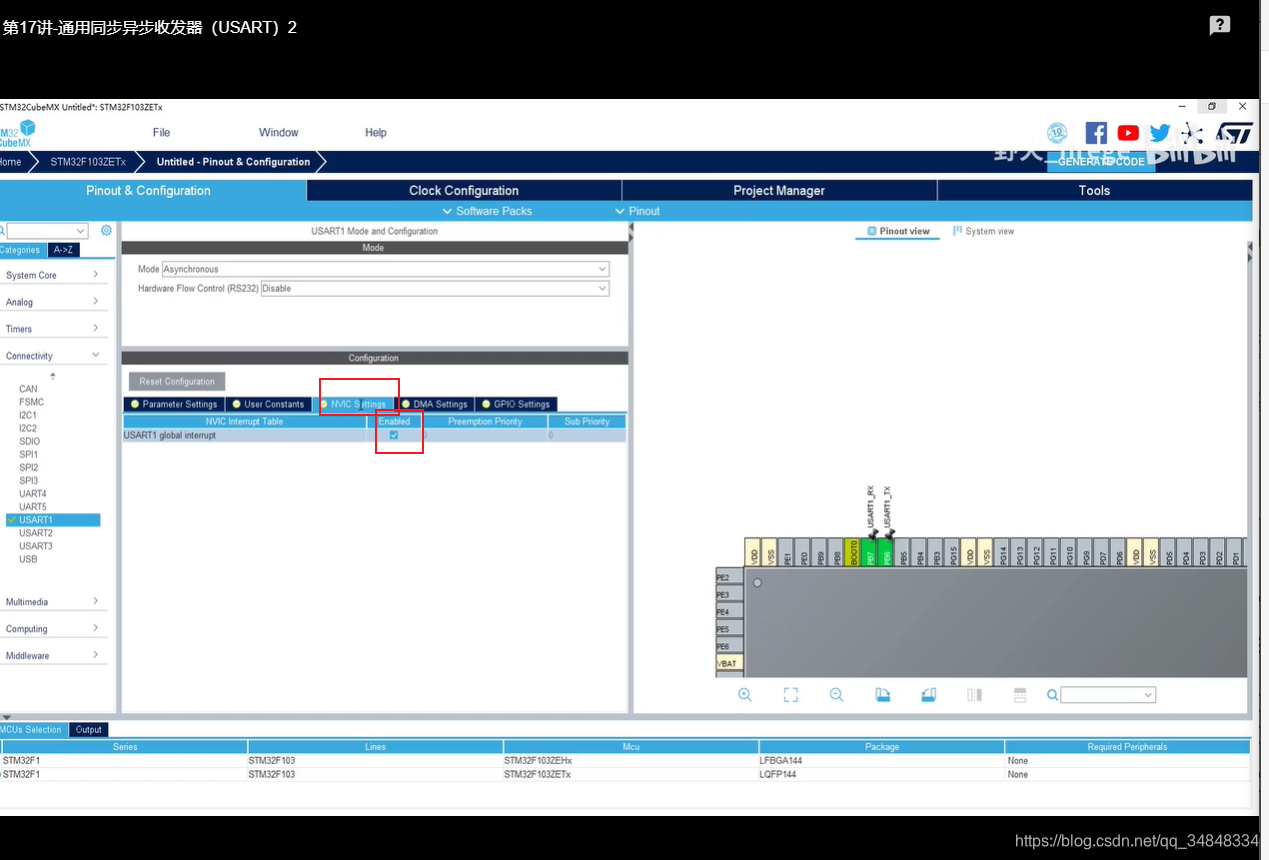
Task: Select USB in Connectivity list
Action: 28,559
